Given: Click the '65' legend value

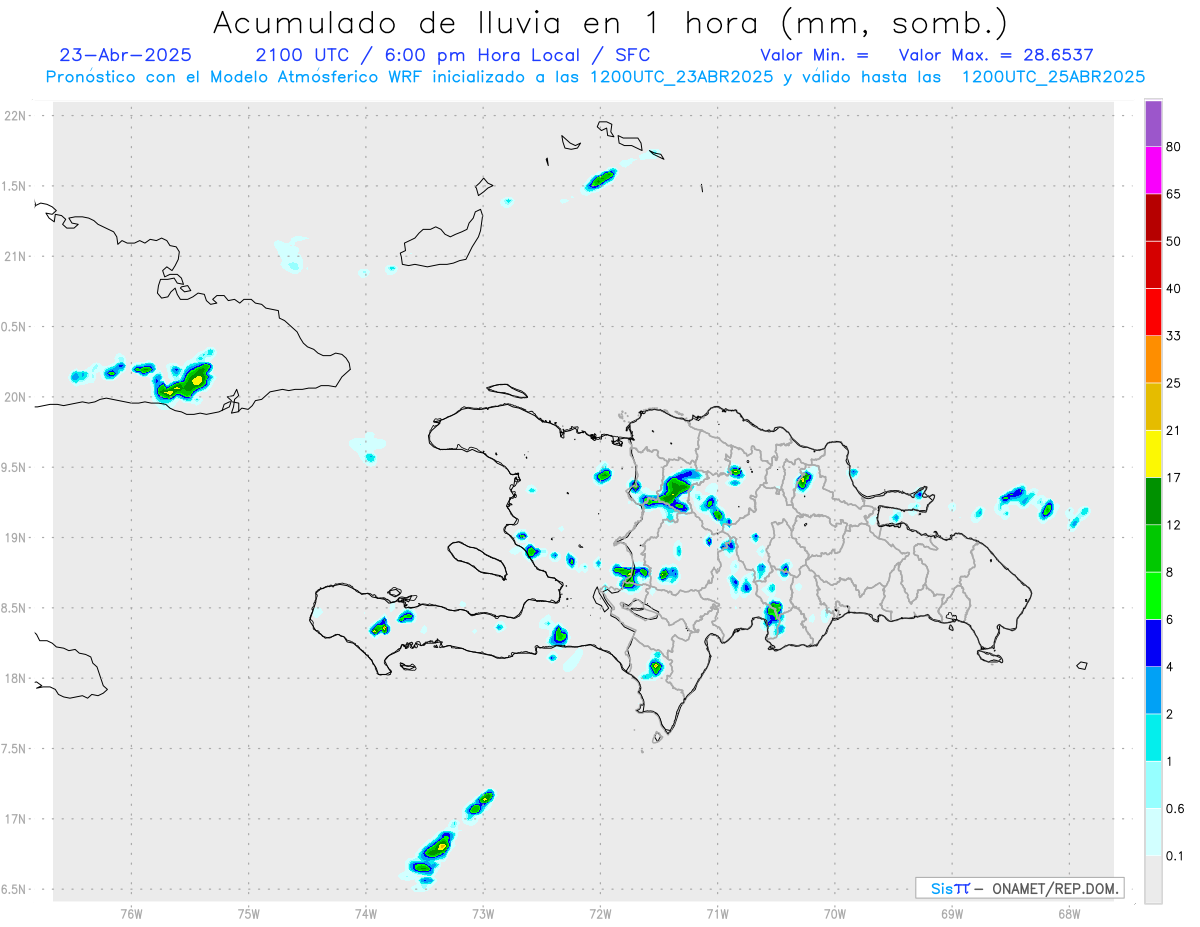Looking at the screenshot, I should pos(1174,194).
